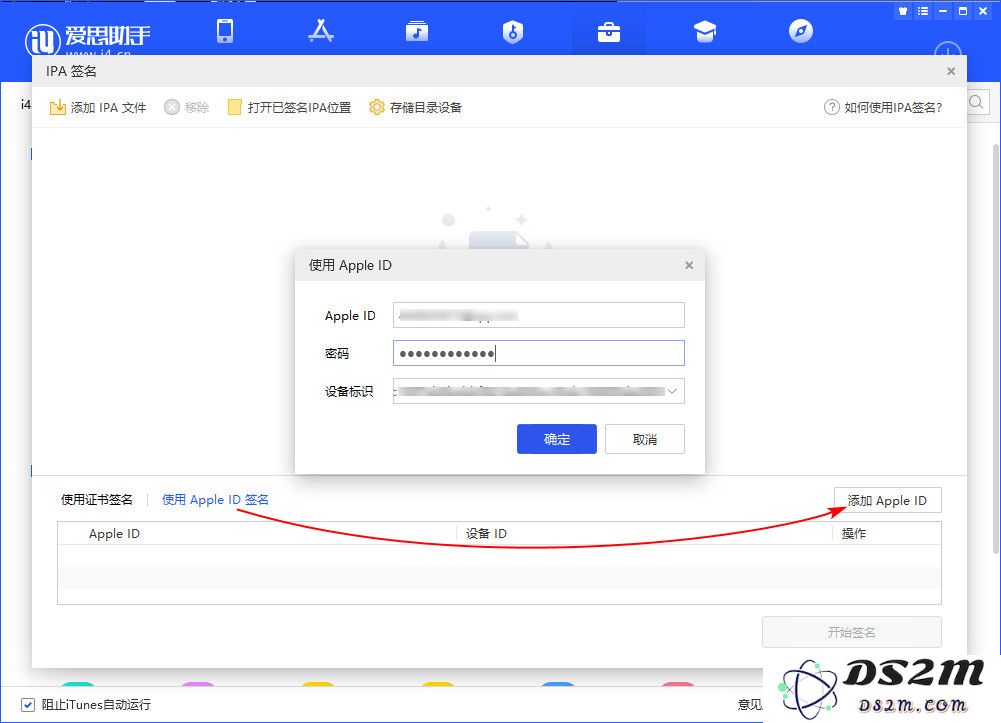Click the cancel button in dialog

[645, 439]
